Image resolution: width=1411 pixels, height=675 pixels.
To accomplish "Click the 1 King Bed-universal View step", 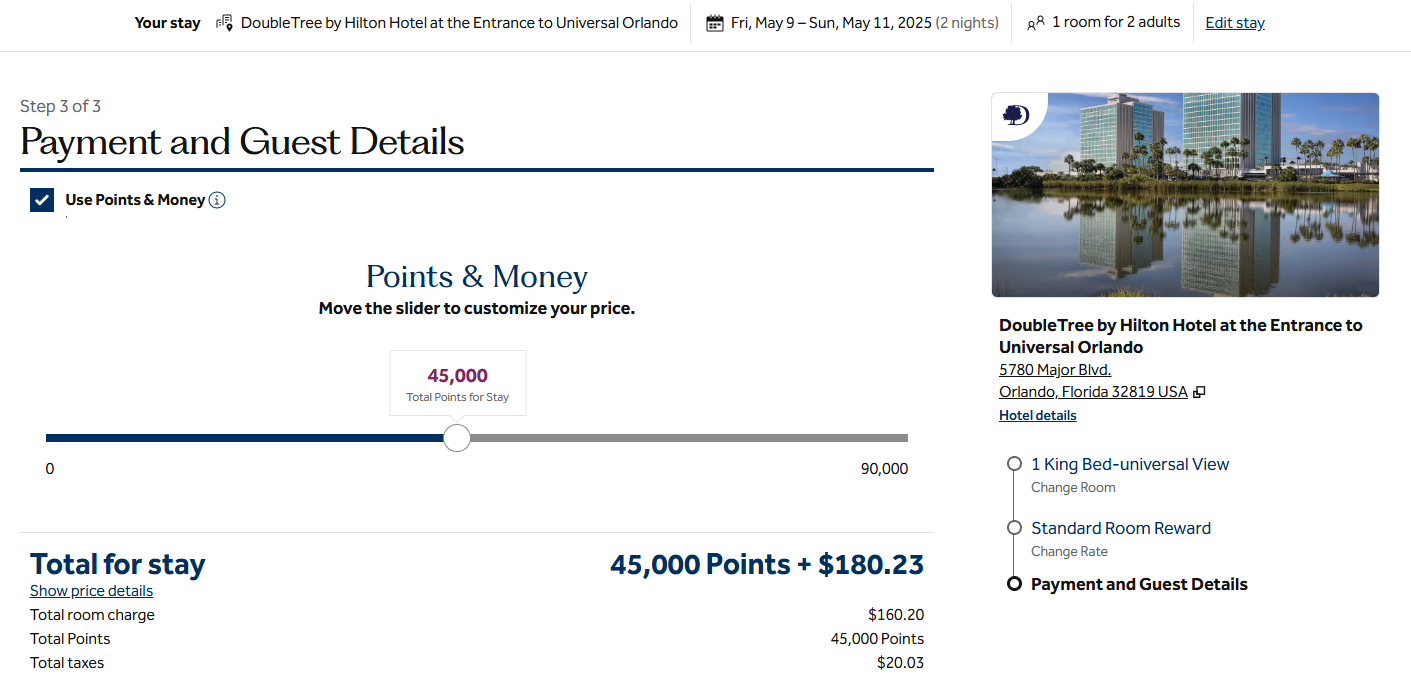I will [1130, 464].
